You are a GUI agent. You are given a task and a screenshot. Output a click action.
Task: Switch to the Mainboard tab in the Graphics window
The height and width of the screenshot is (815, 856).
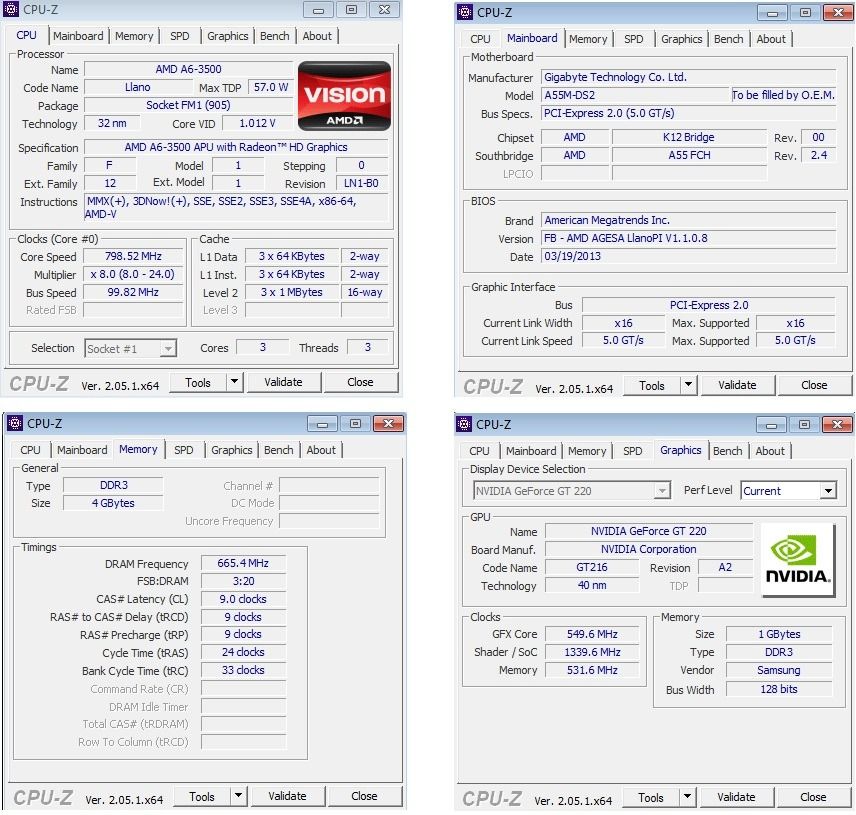point(531,451)
